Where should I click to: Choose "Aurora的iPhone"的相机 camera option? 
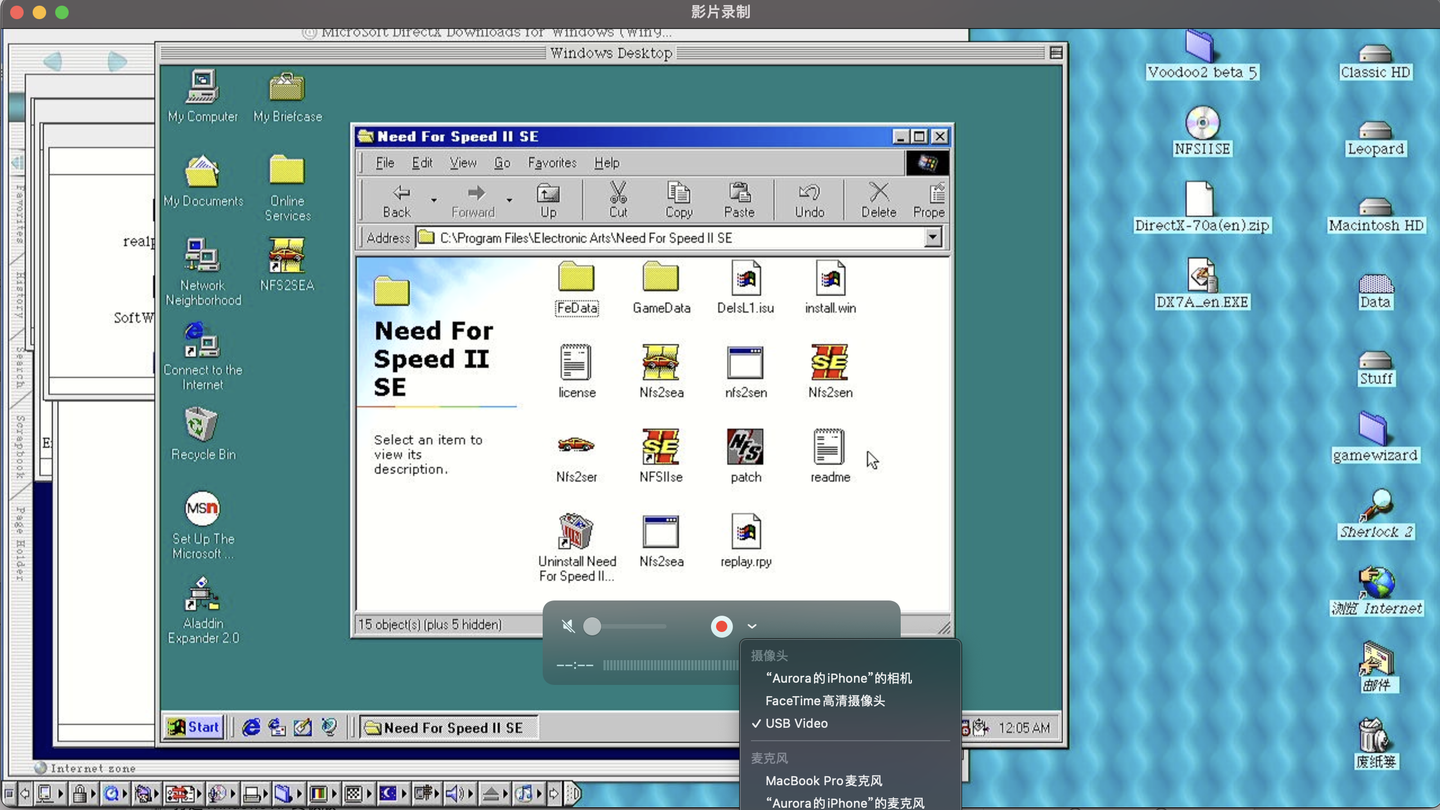(x=838, y=678)
